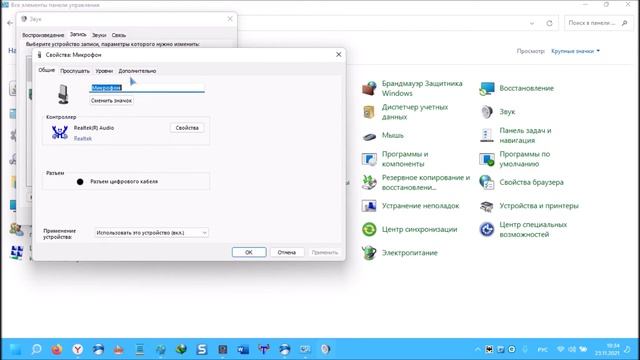Select Запись tab in Звук window
This screenshot has width=640, height=360.
coord(78,35)
